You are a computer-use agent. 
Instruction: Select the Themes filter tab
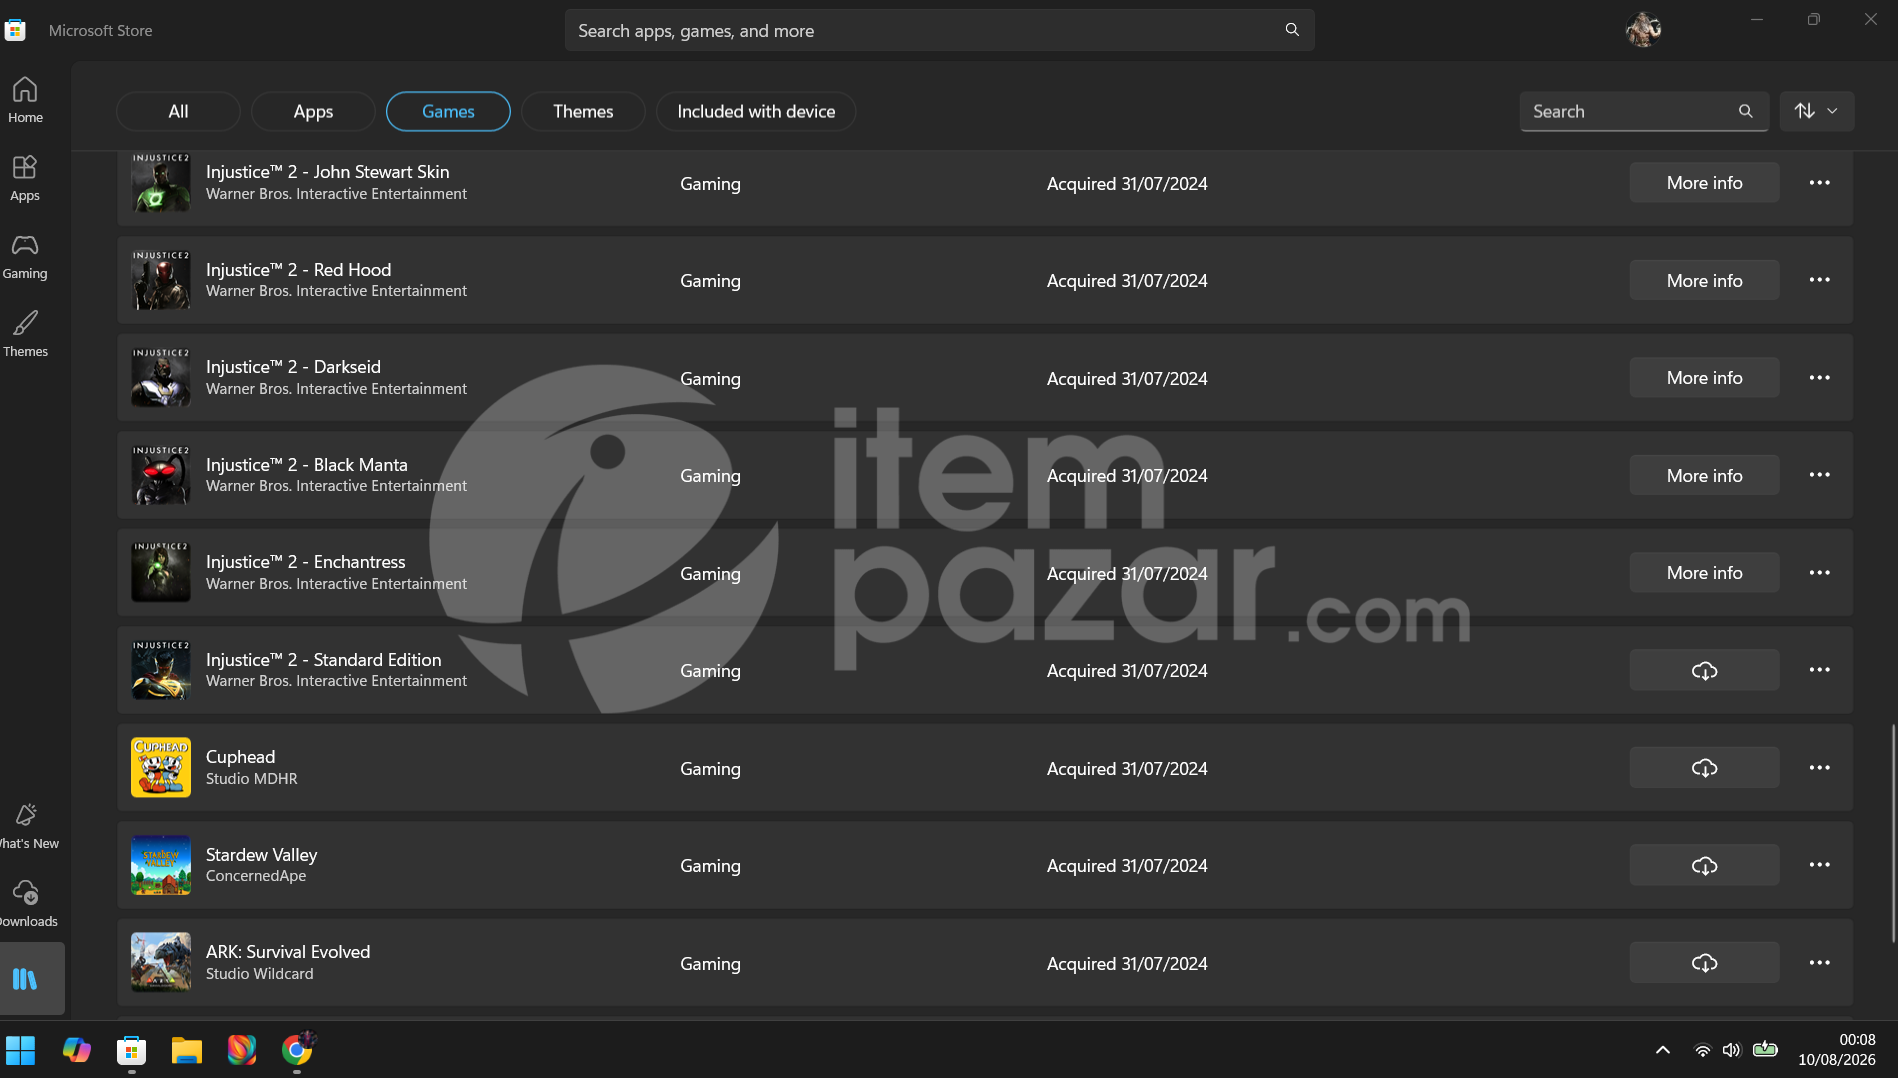(x=583, y=111)
